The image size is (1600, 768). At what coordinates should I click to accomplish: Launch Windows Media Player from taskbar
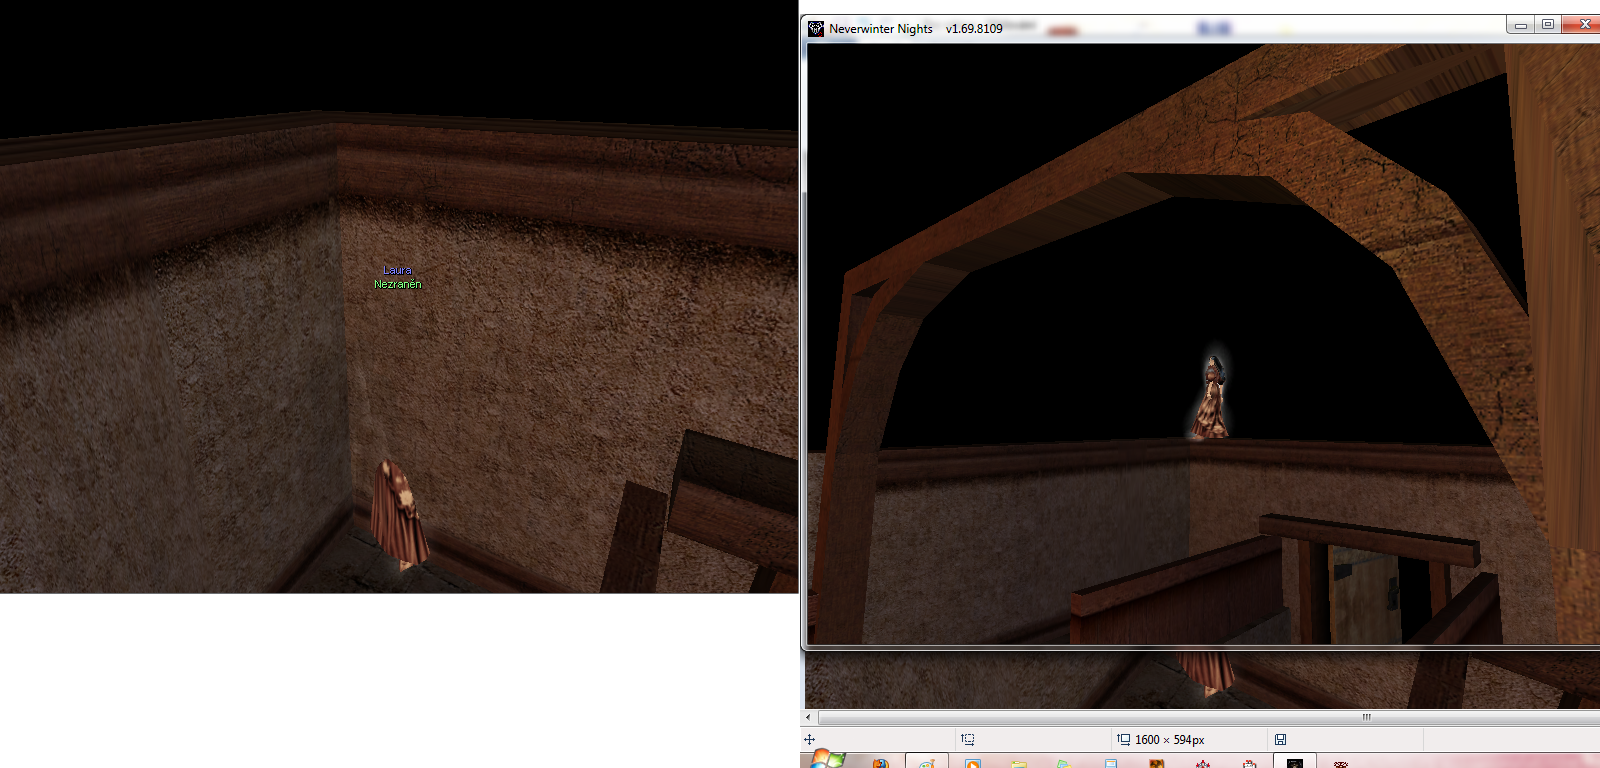pyautogui.click(x=973, y=763)
